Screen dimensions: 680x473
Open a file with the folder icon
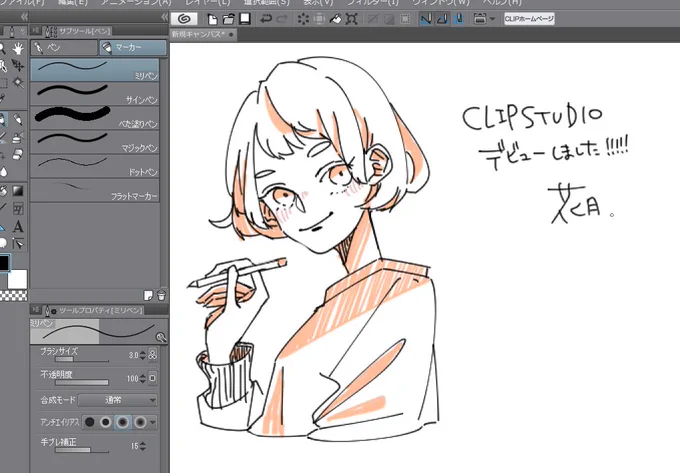[x=229, y=19]
